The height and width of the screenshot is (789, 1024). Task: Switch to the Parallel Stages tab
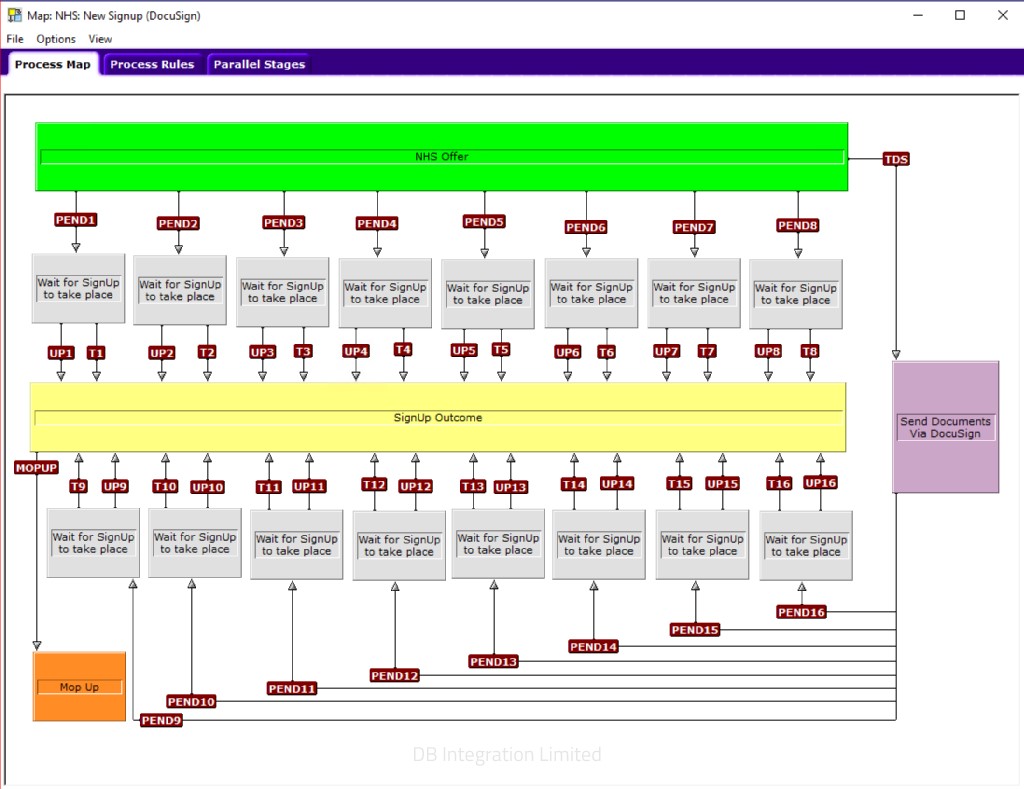pos(258,65)
